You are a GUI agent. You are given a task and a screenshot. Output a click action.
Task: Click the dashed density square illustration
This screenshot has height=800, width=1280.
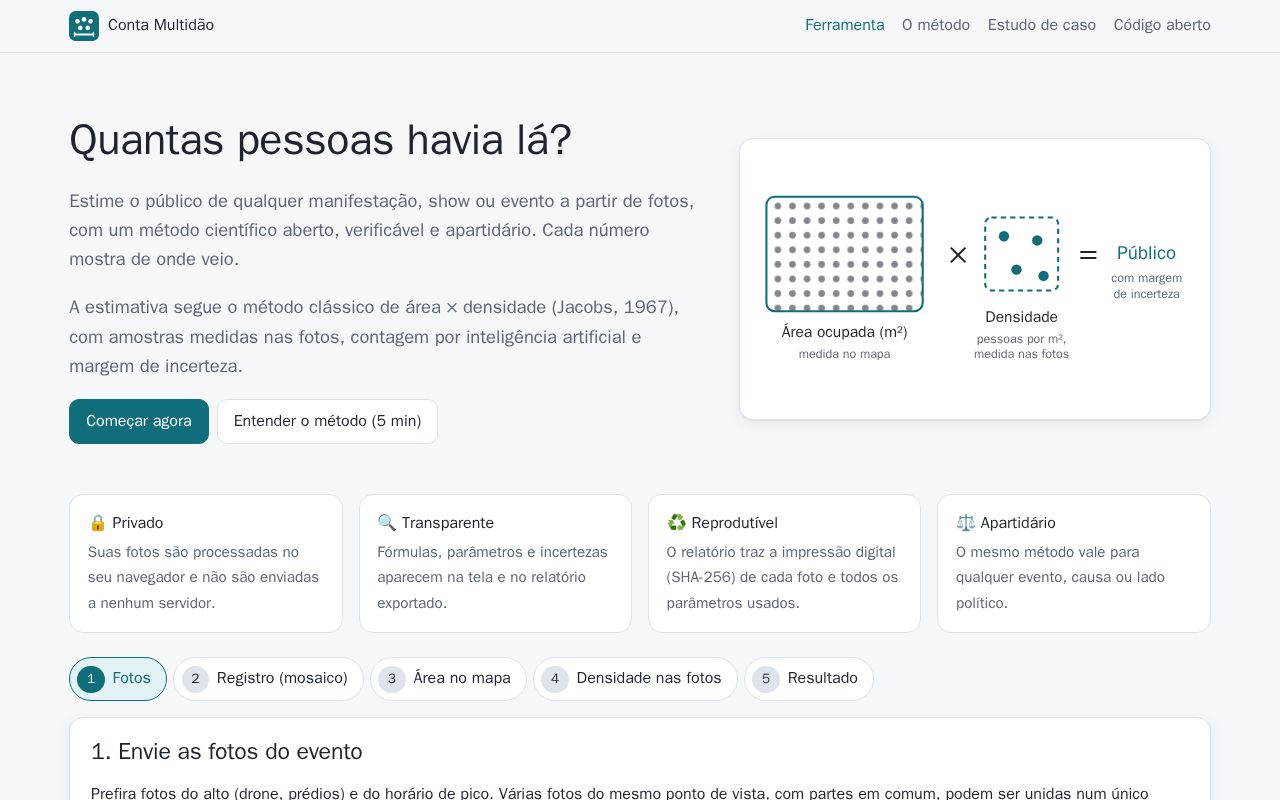click(x=1021, y=254)
